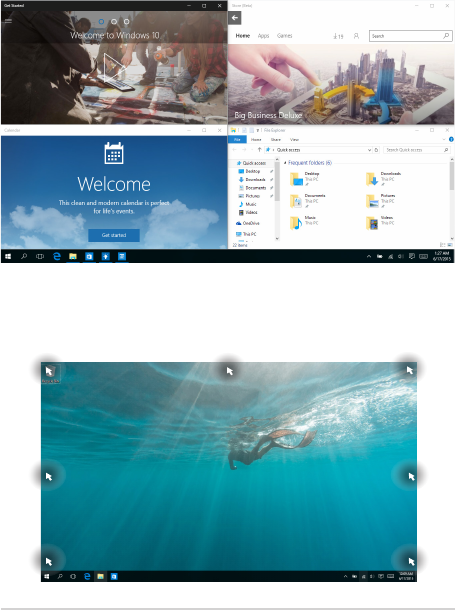Click the navigation pane vertical scrollbar
This screenshot has width=455, height=610.
pos(277,198)
